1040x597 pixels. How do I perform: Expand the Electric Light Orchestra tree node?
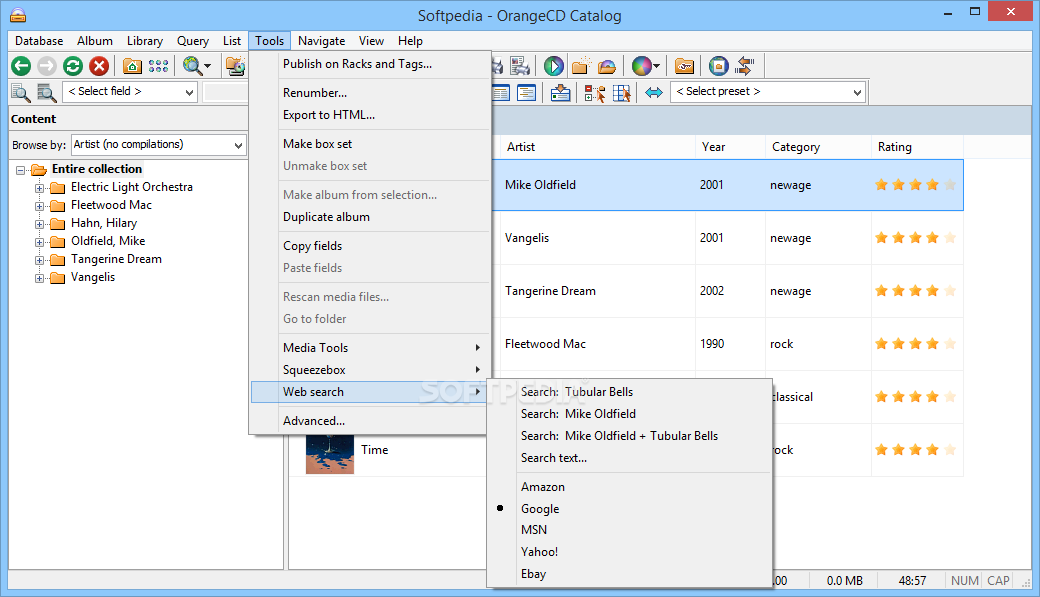40,188
